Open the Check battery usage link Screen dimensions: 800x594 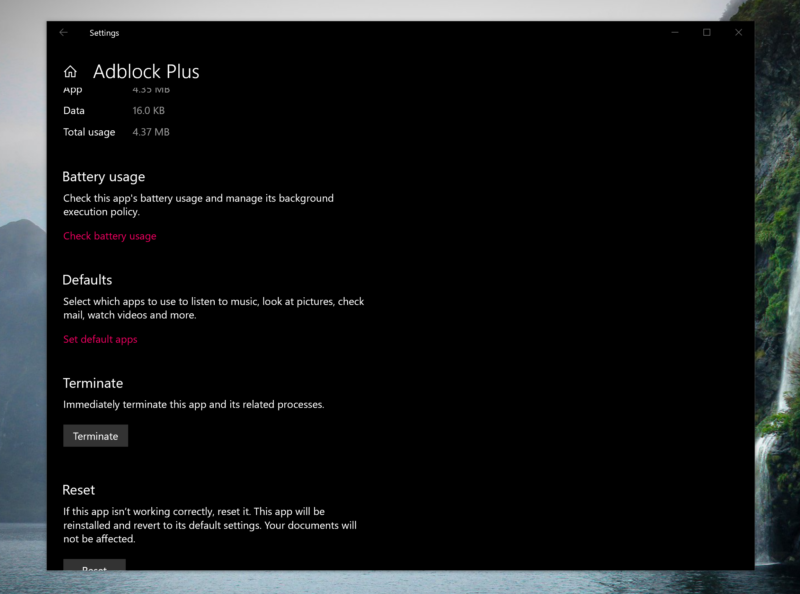[x=110, y=236]
